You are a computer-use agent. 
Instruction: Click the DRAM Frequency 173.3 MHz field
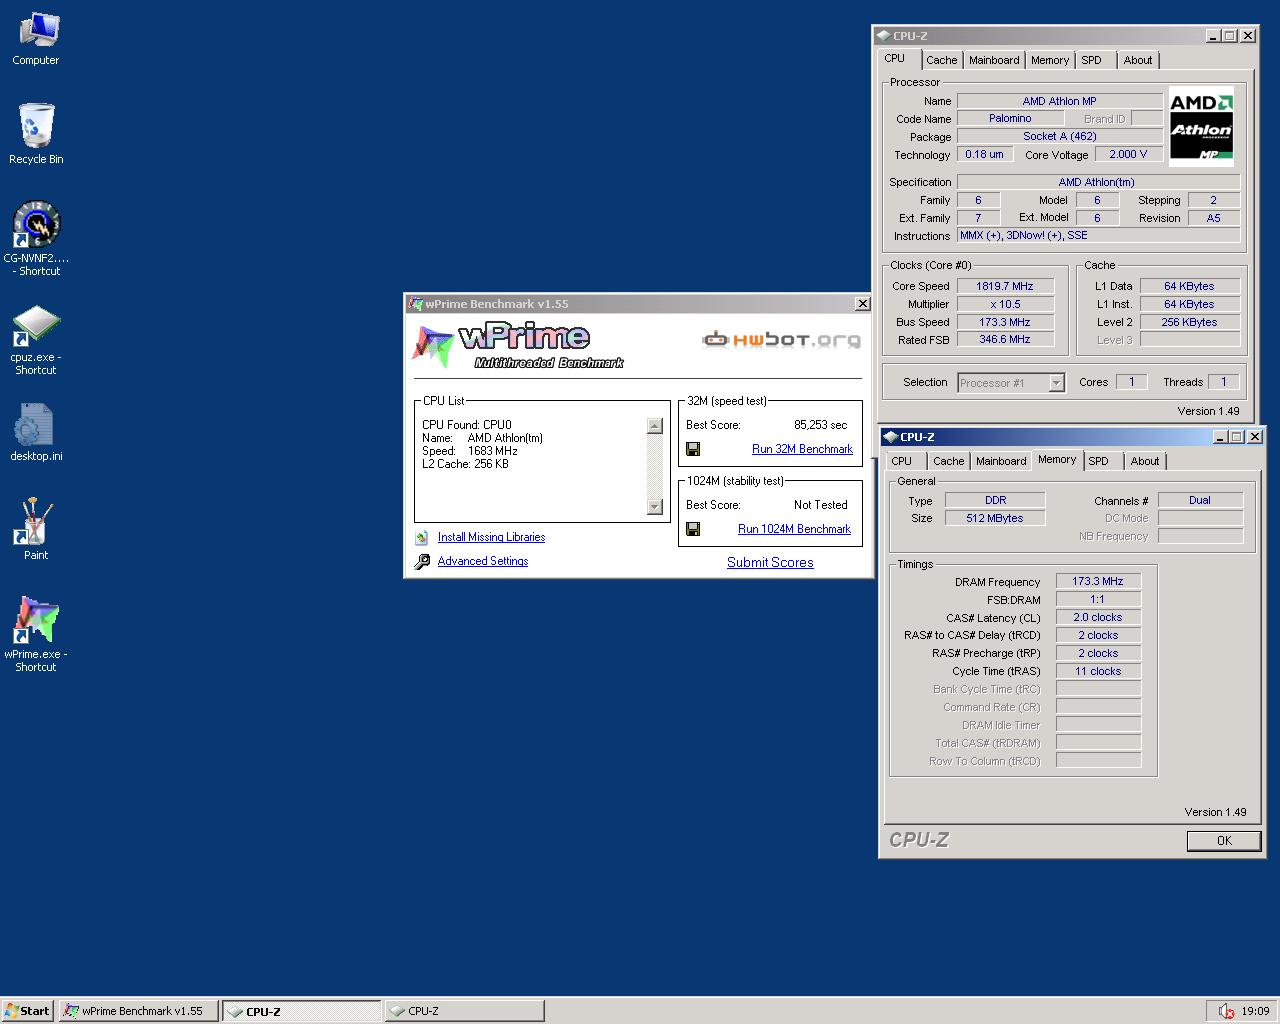point(1098,581)
